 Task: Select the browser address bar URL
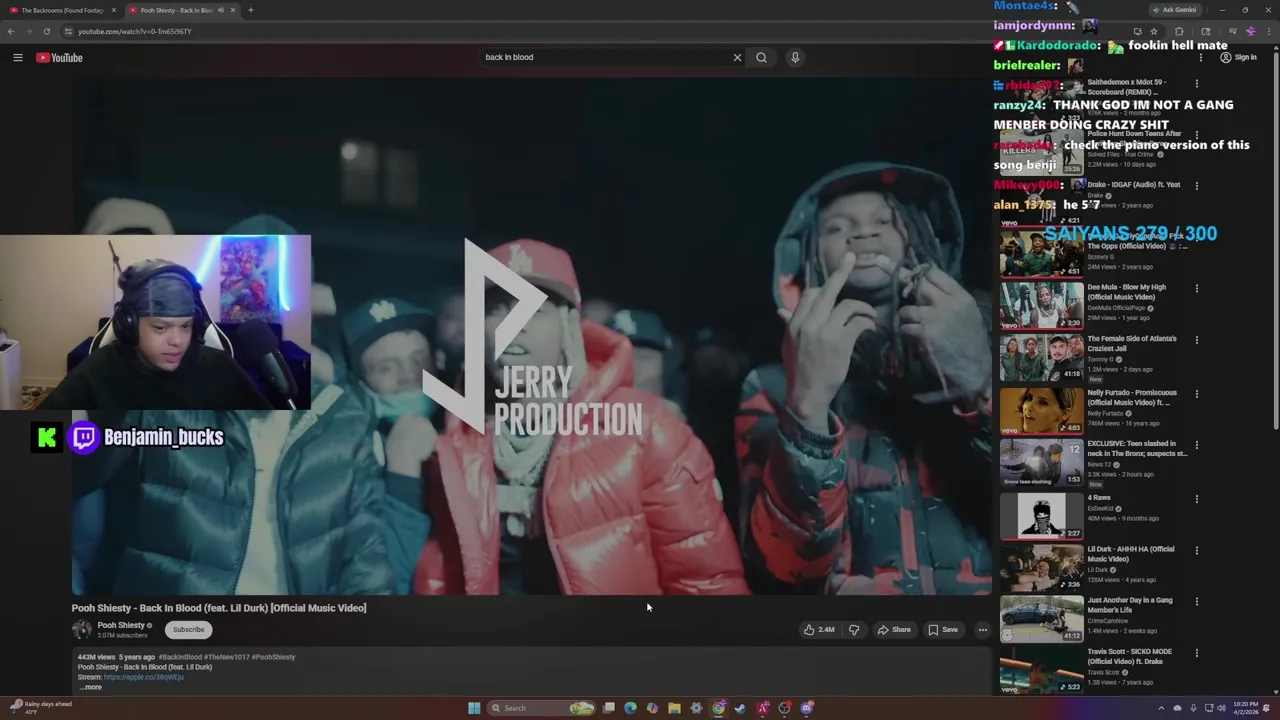(134, 31)
